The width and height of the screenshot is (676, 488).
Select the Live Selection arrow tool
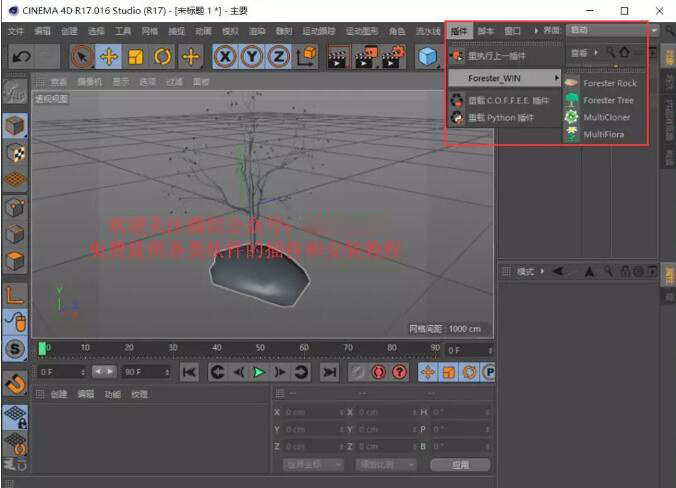tap(82, 56)
